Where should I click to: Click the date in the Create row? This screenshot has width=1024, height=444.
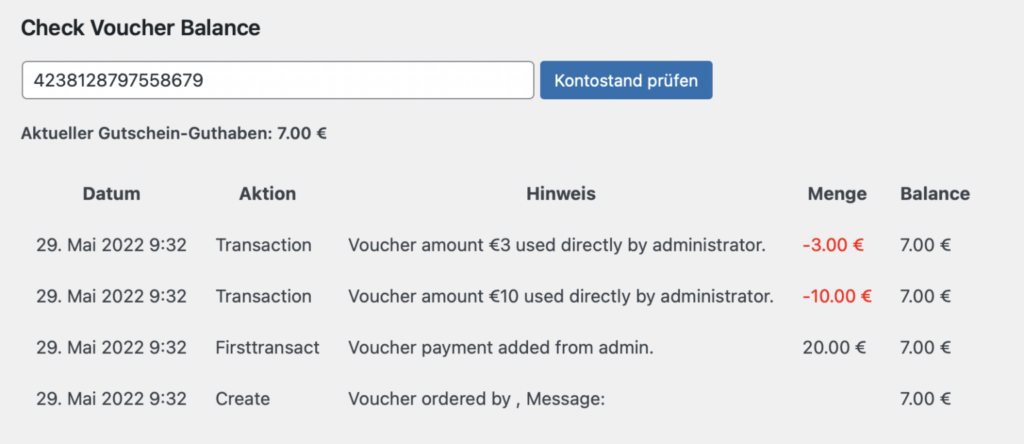point(111,398)
